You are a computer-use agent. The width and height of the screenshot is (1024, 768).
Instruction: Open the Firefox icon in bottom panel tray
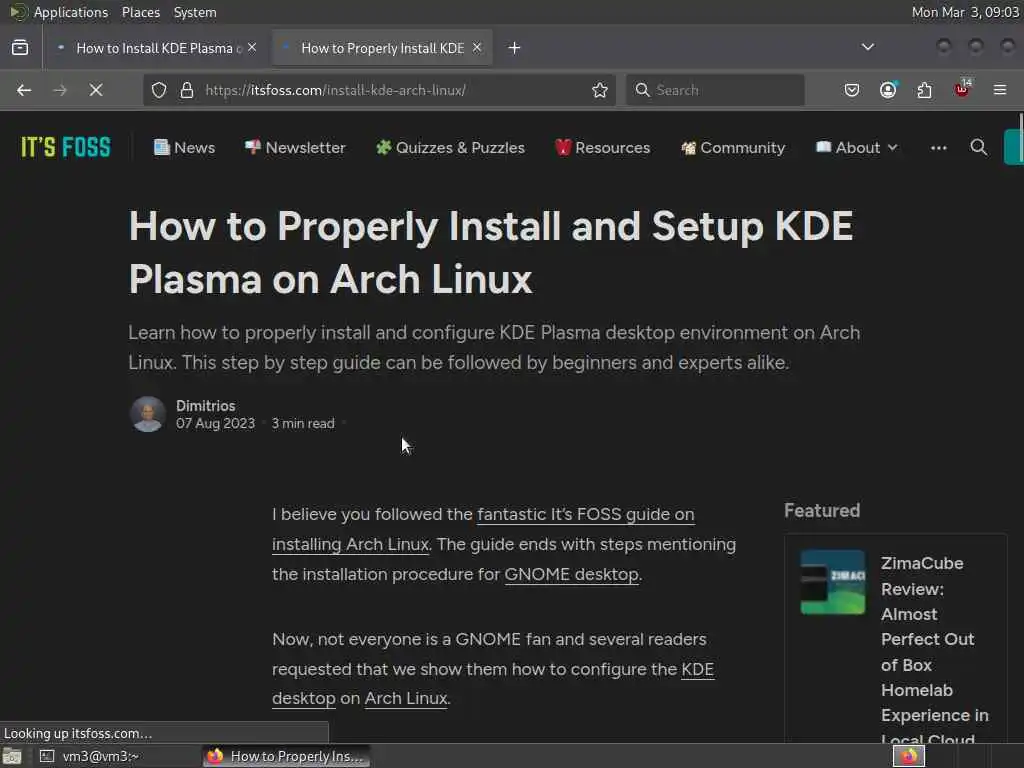[909, 756]
